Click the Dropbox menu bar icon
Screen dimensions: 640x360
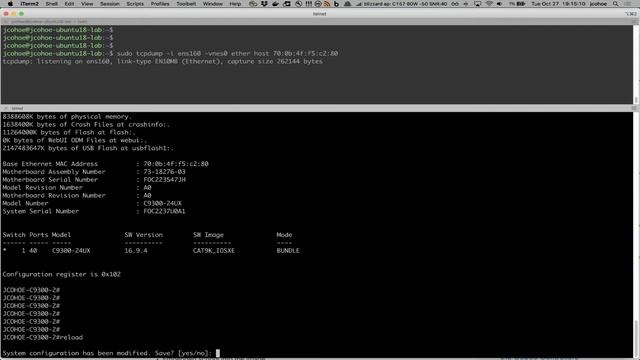click(x=264, y=4)
